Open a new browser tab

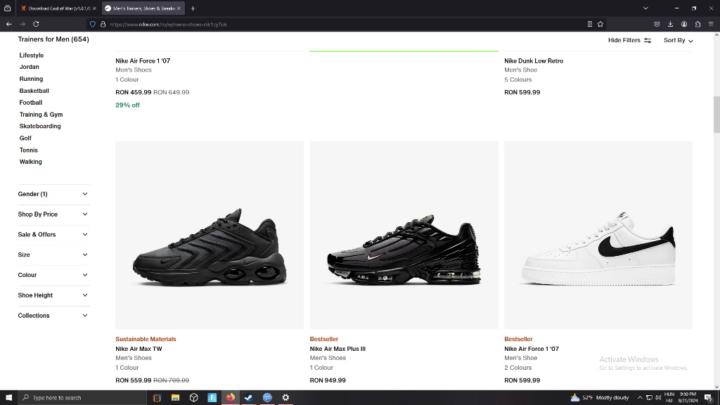coord(193,8)
